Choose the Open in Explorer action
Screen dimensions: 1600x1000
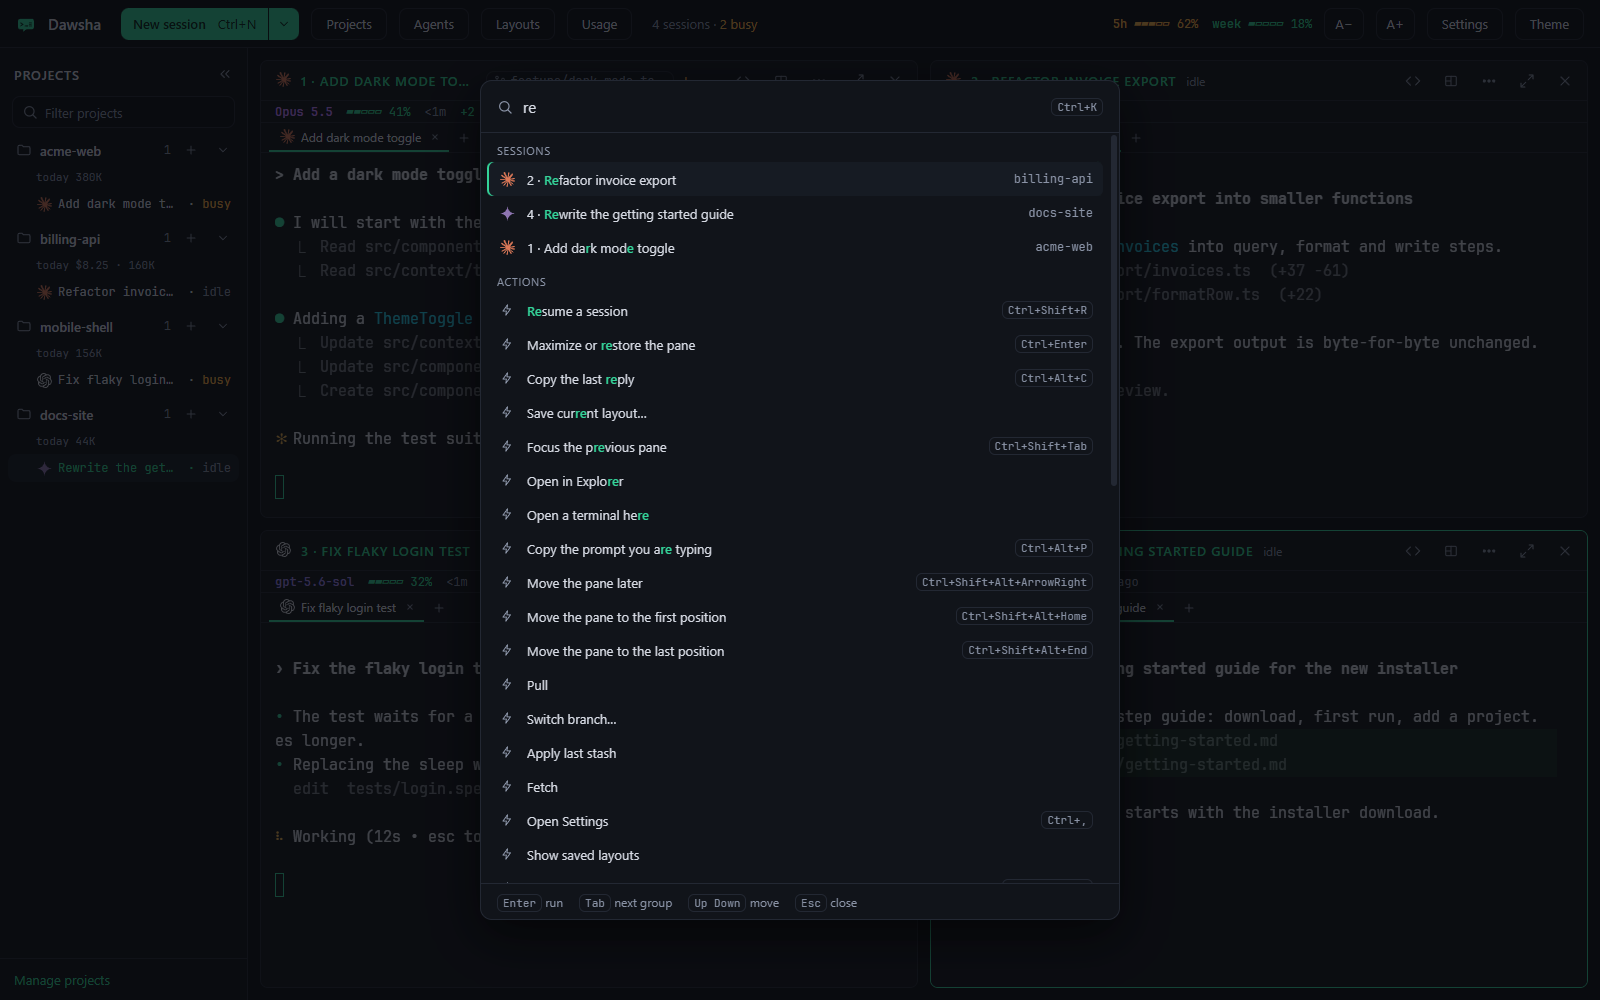coord(795,481)
